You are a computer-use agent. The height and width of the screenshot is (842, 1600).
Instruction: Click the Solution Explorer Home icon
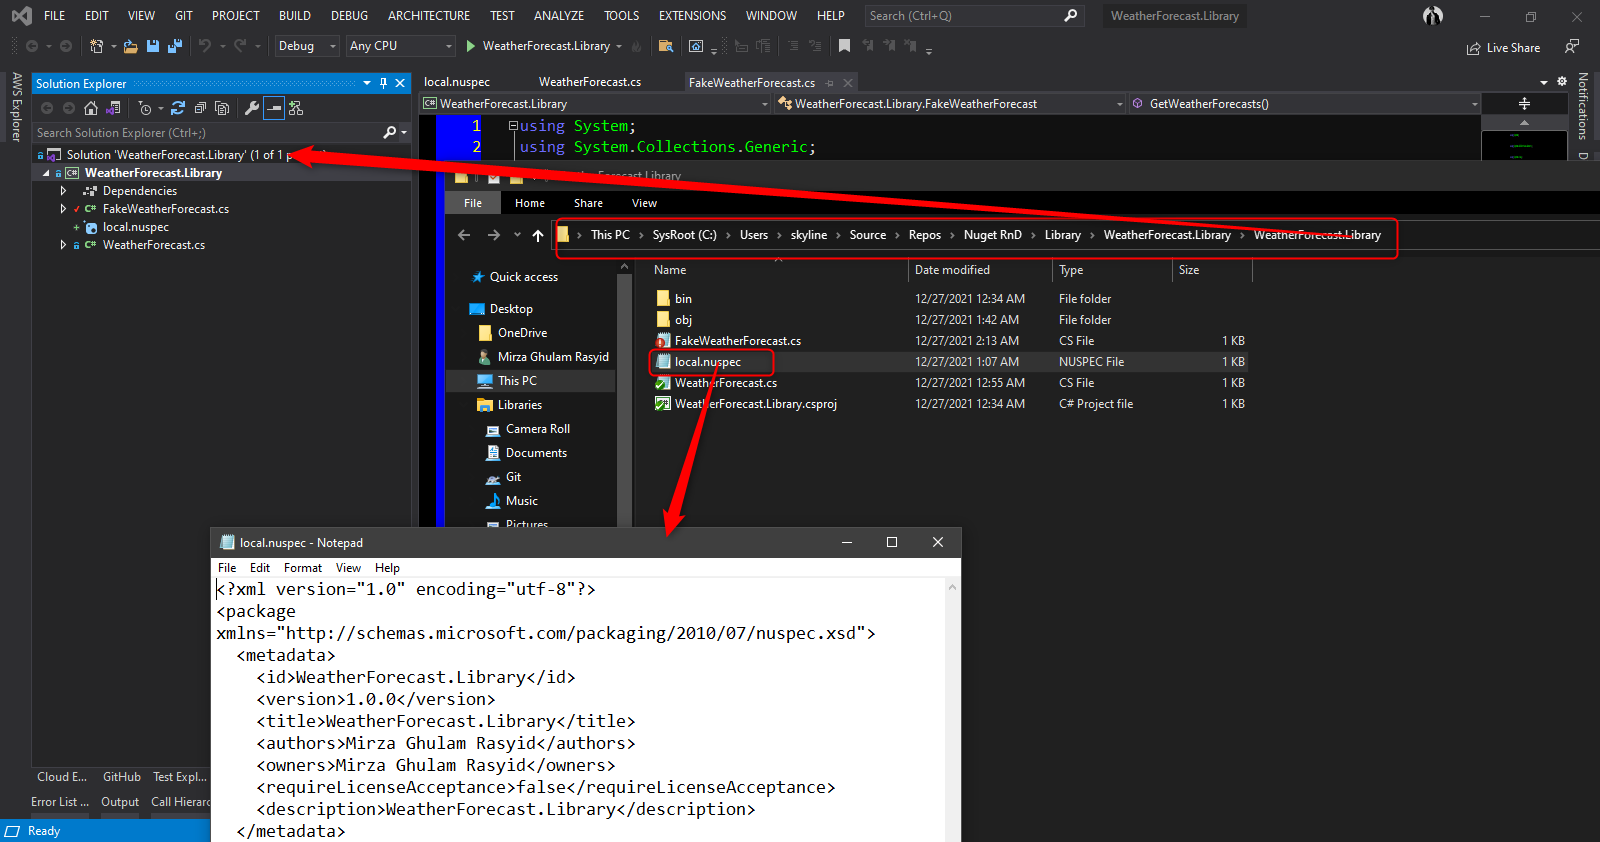[91, 108]
